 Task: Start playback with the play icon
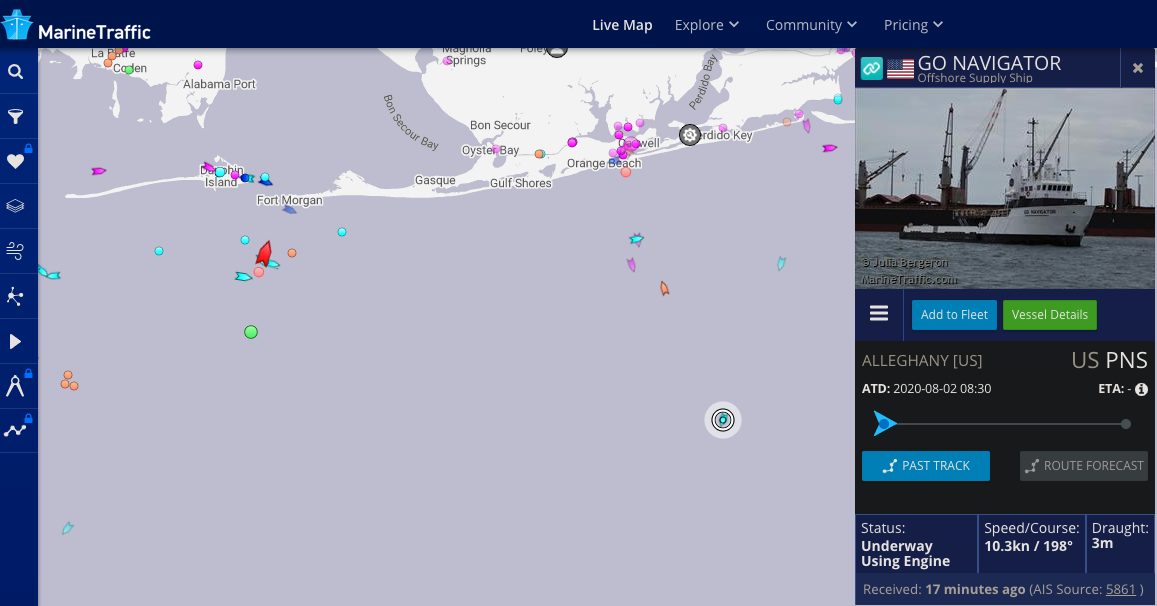click(x=15, y=342)
